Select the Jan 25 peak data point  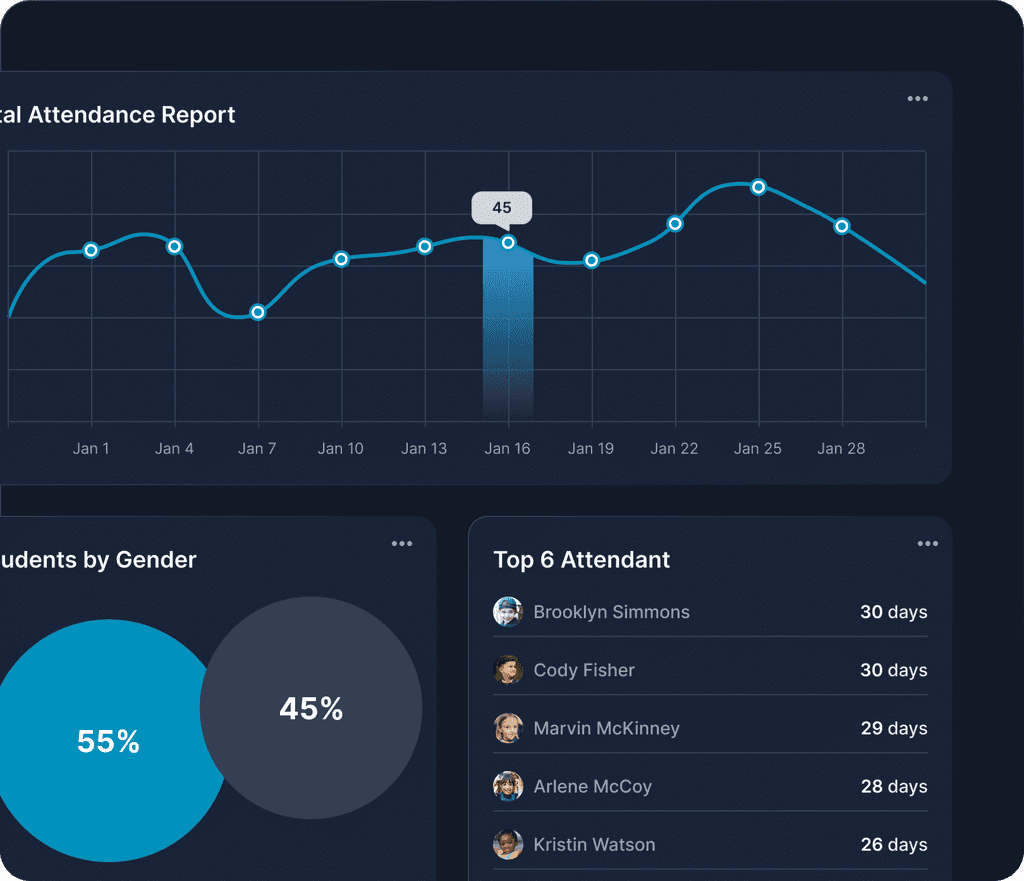point(758,186)
